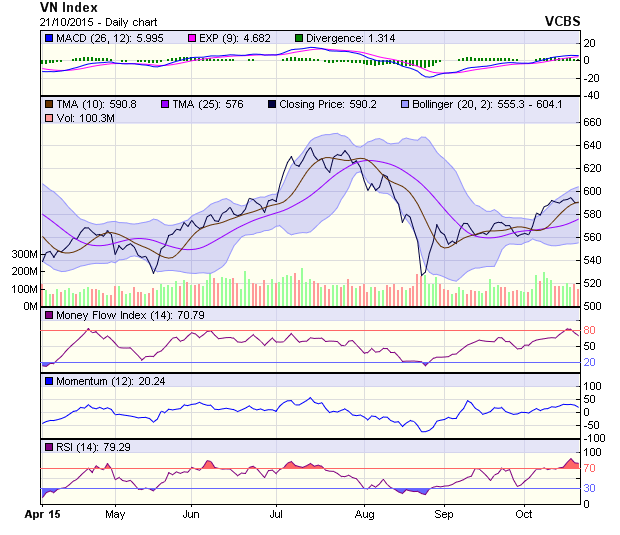The height and width of the screenshot is (535, 620).
Task: Select the Oct month axis label
Action: [x=523, y=514]
